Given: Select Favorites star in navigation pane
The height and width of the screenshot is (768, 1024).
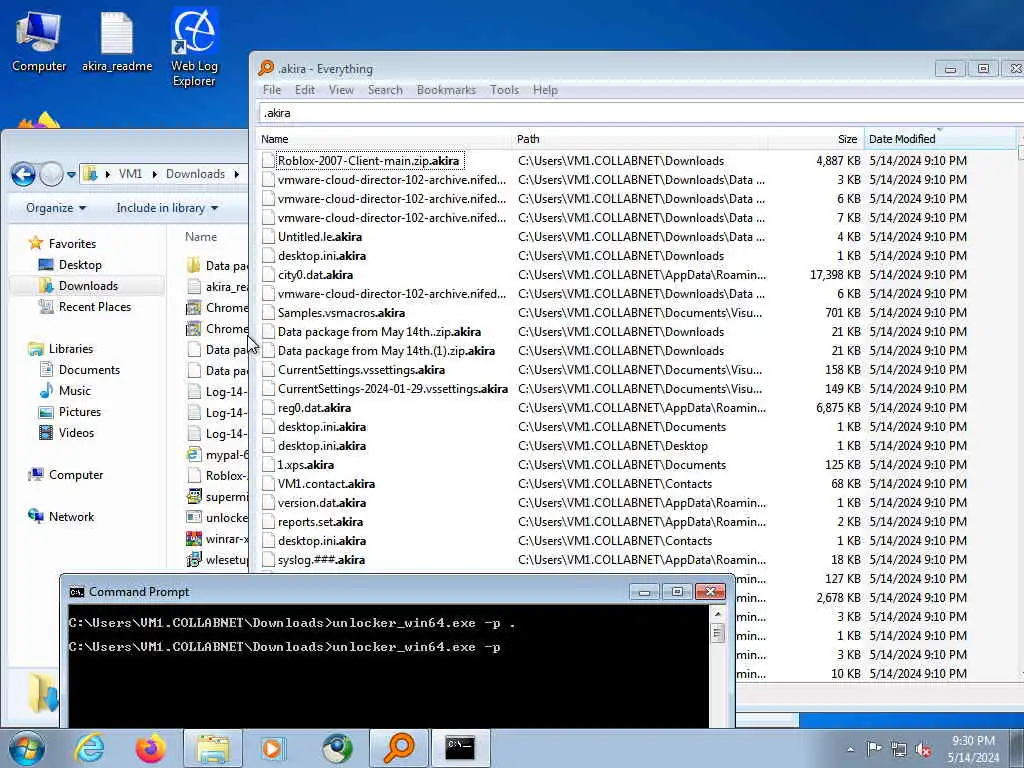Looking at the screenshot, I should pyautogui.click(x=35, y=244).
